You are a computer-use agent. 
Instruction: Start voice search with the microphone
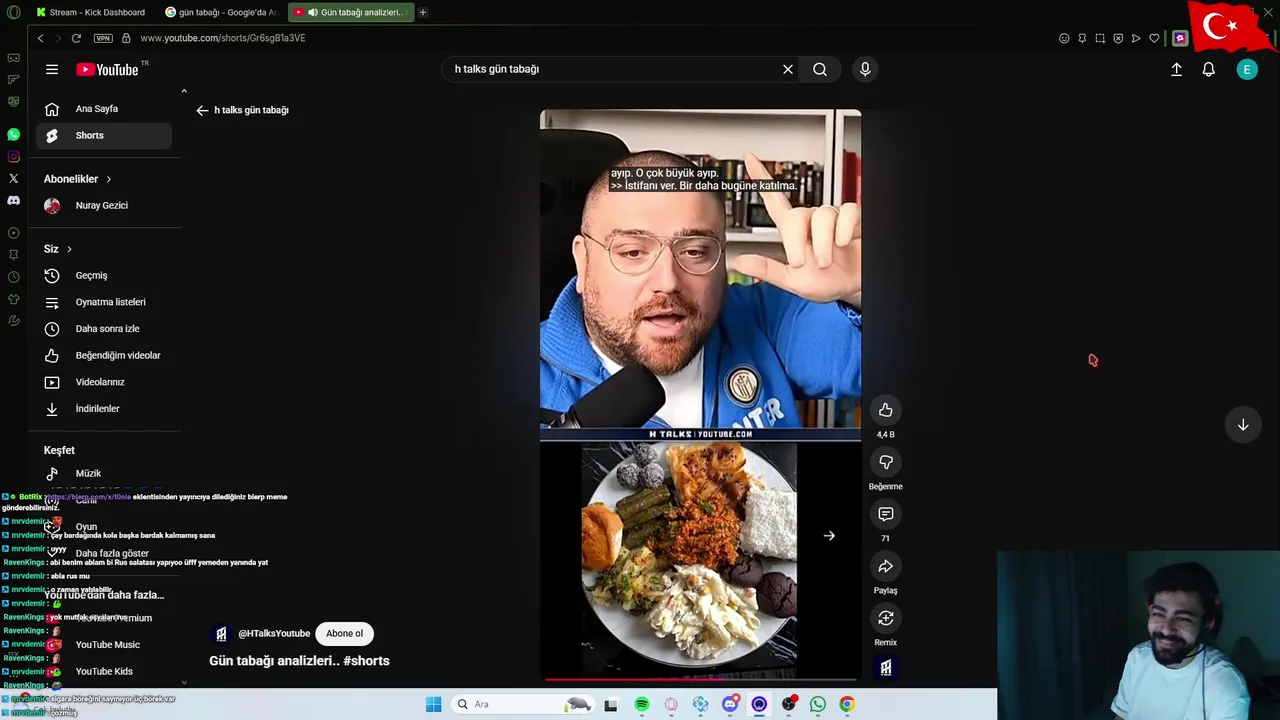[x=865, y=69]
